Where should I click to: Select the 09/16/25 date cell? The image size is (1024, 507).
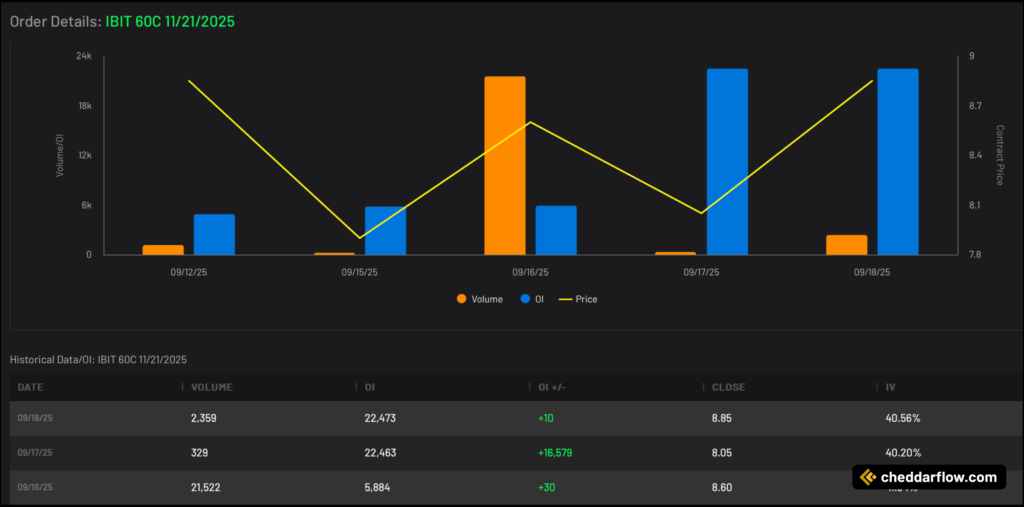tap(35, 487)
